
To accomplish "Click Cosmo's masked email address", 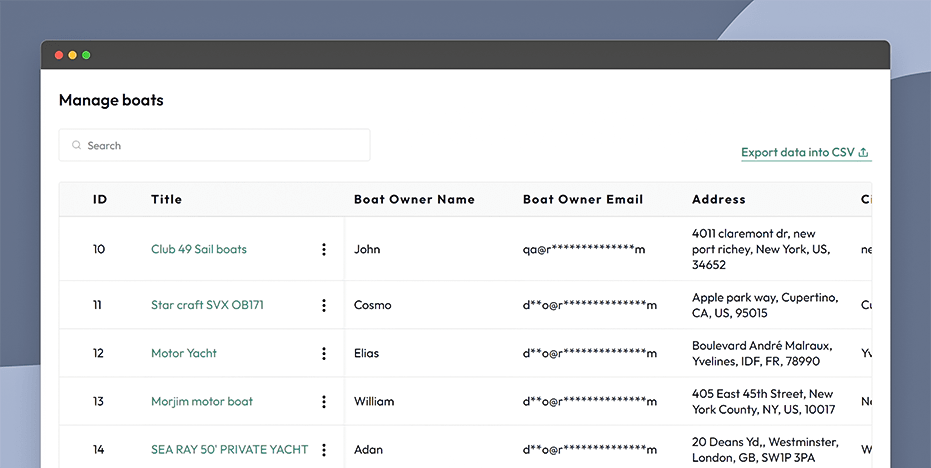I will (x=590, y=305).
